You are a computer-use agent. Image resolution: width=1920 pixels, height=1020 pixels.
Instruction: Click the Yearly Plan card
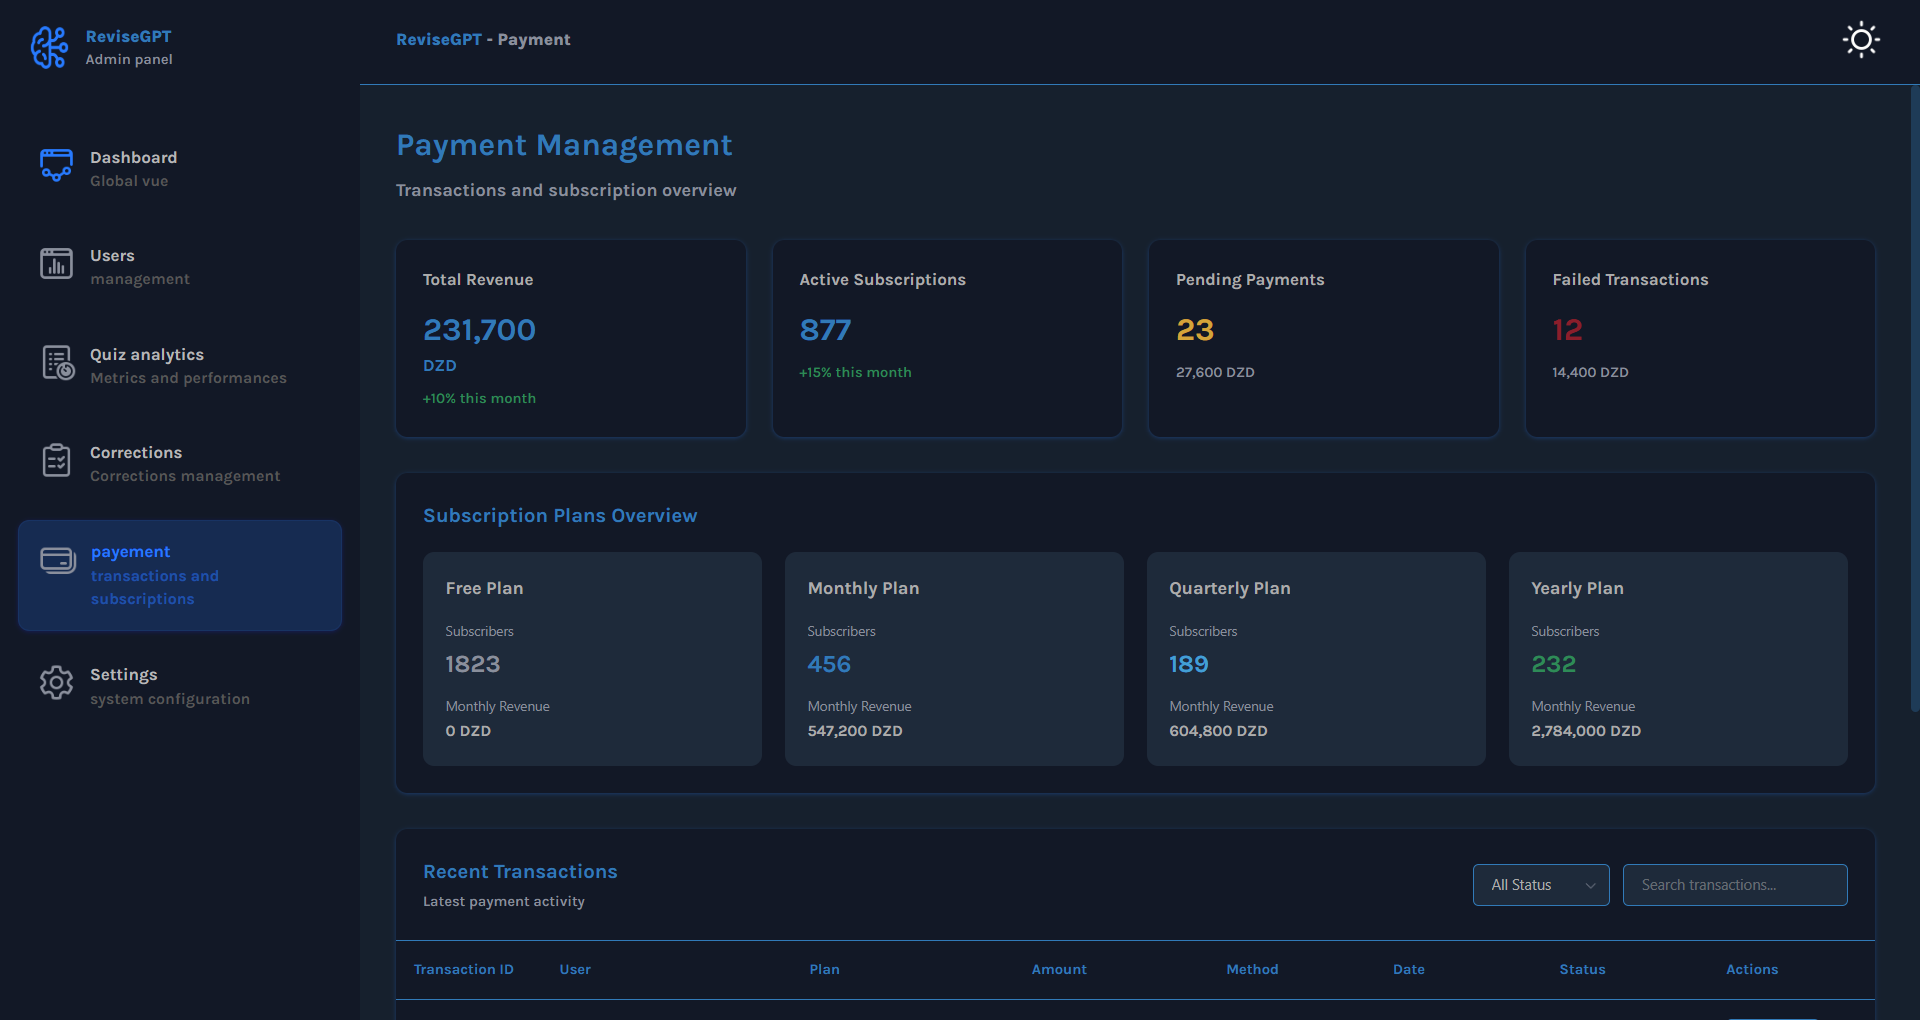tap(1678, 659)
